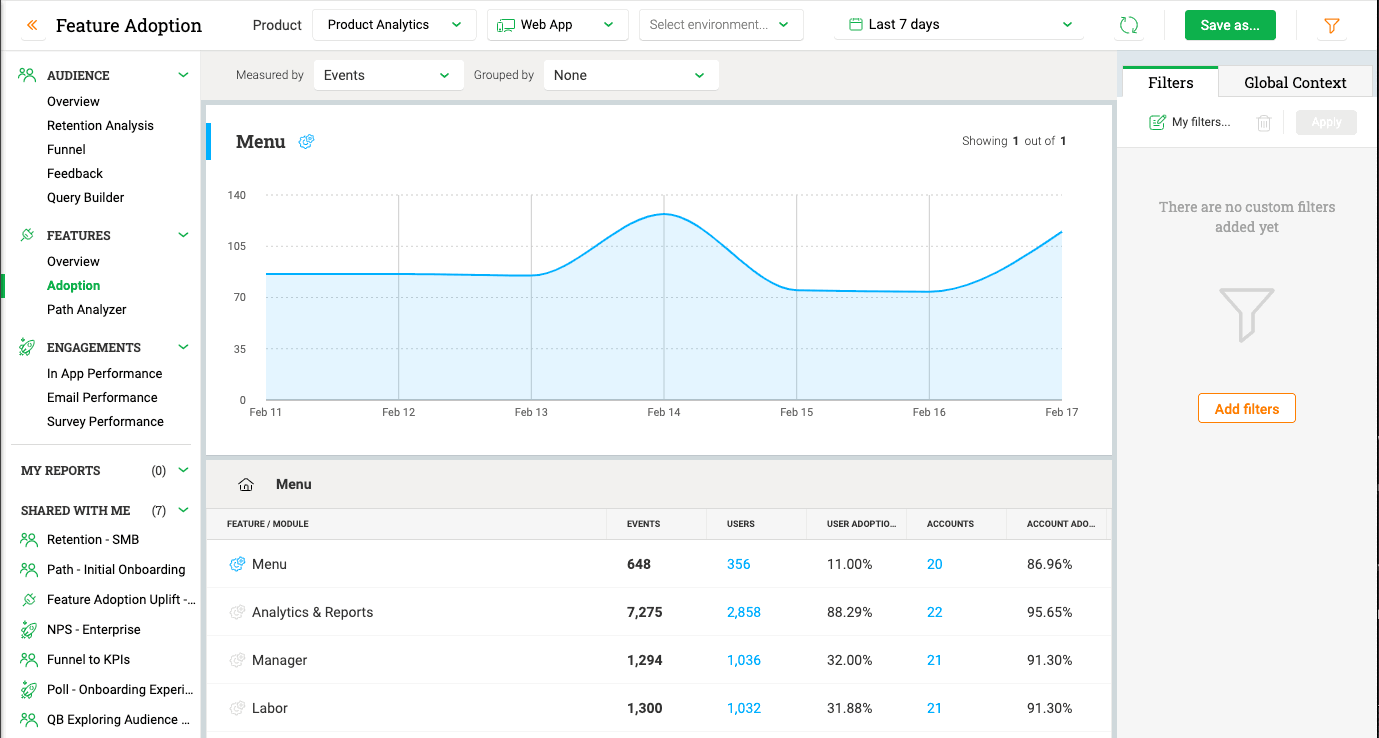Collapse the Engagements section chevron
1379x738 pixels.
183,347
